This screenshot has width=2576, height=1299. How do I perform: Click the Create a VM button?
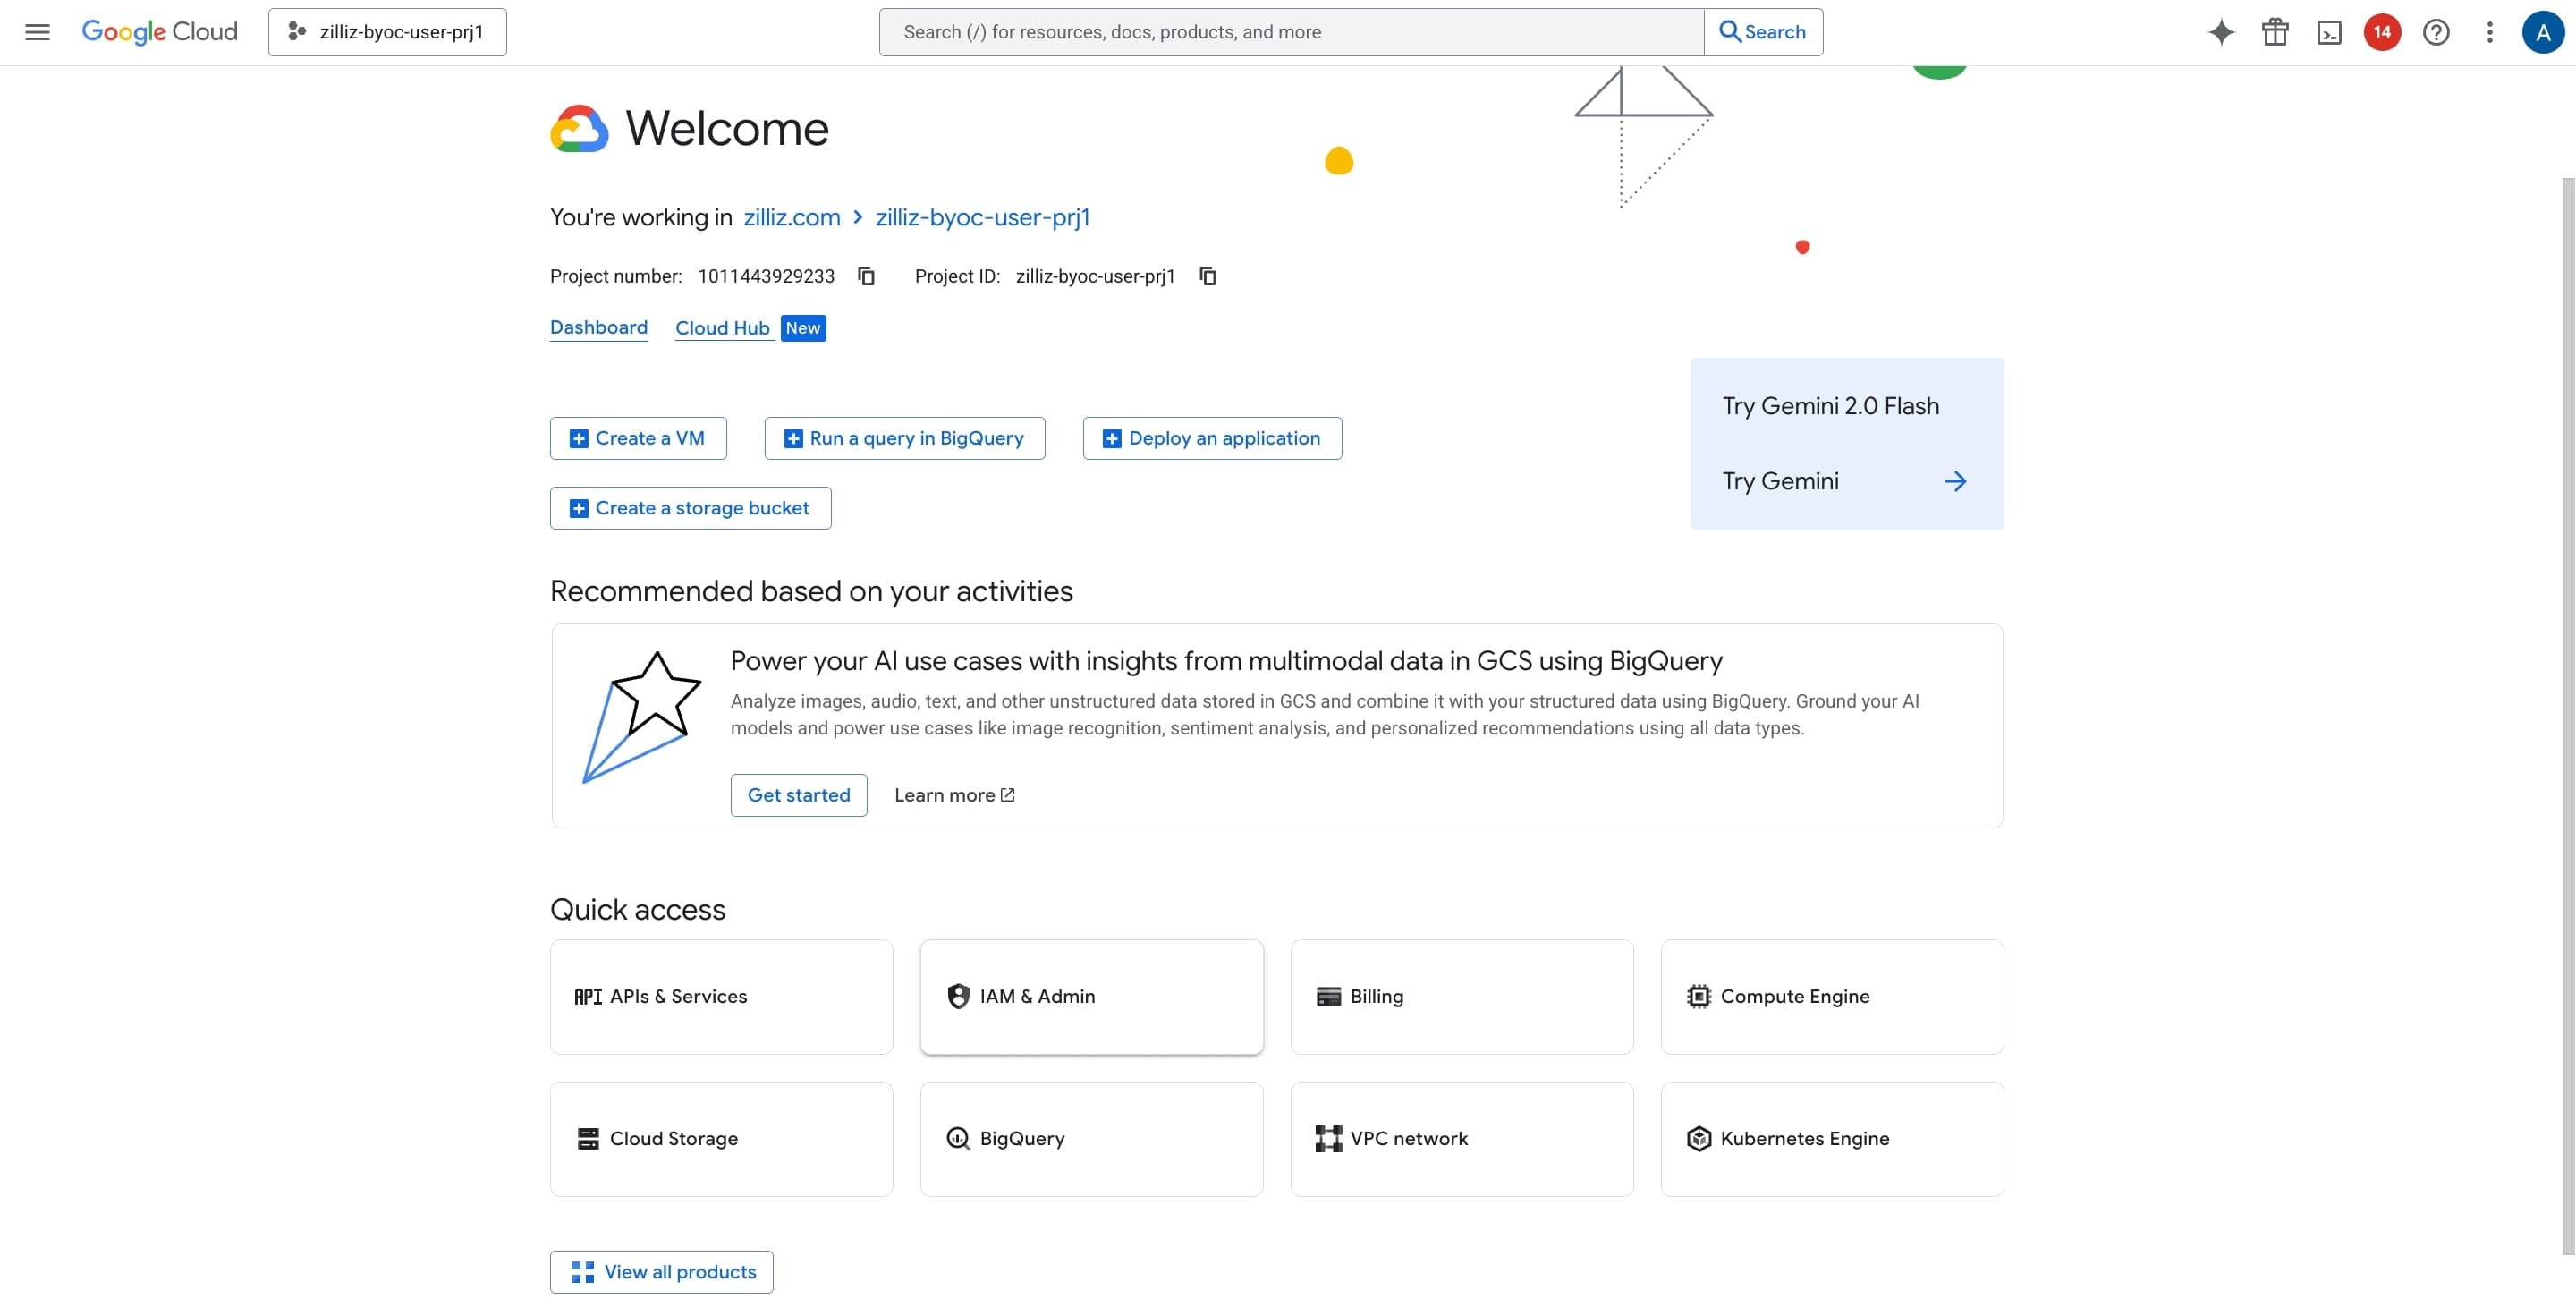click(638, 438)
